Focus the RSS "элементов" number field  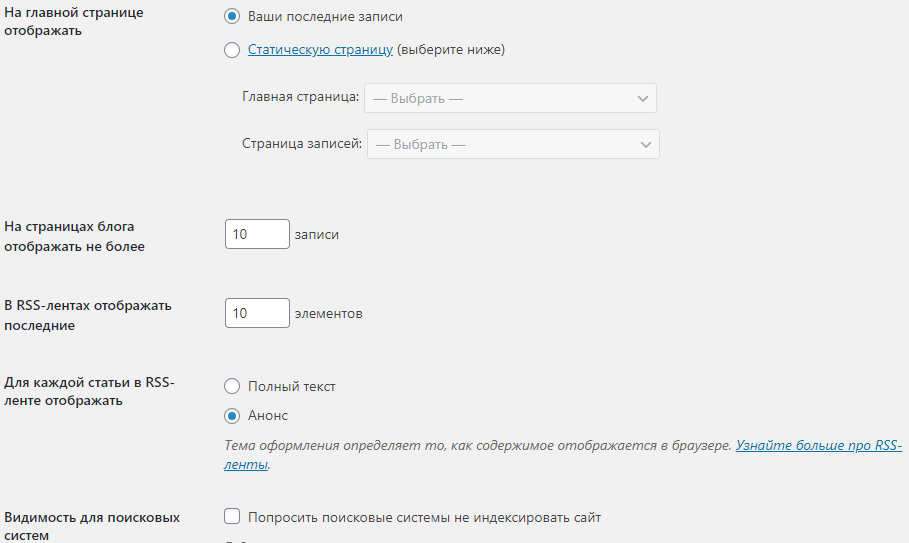coord(257,313)
